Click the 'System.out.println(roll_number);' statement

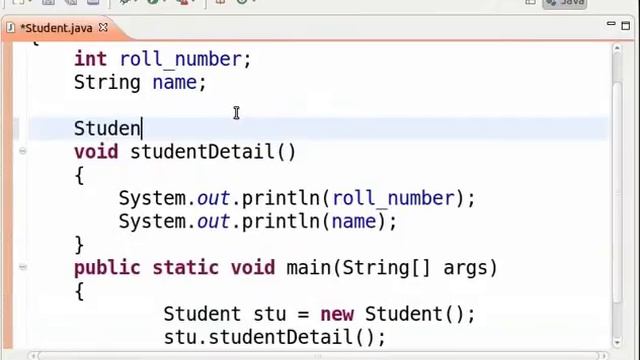[x=297, y=198]
